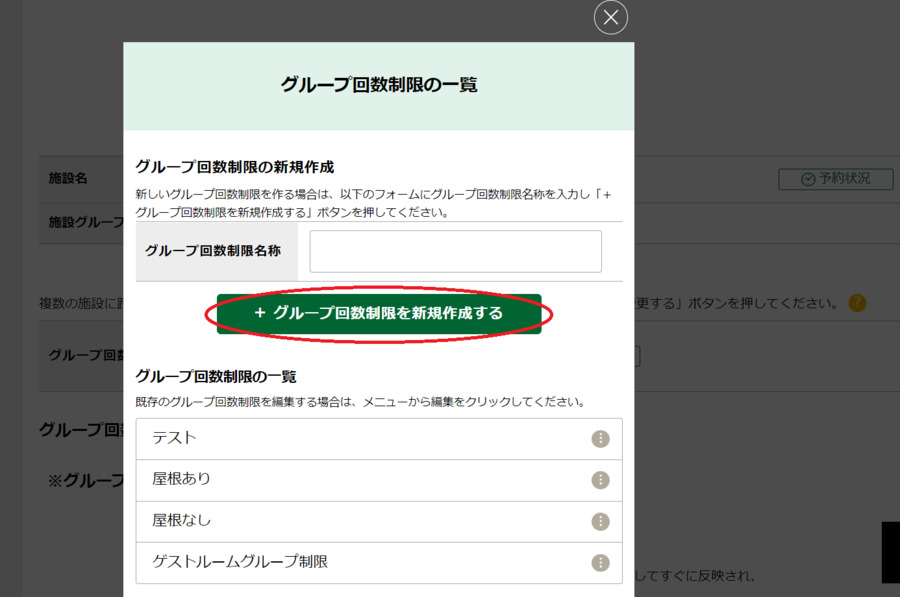Screen dimensions: 900x597
Task: Click the グループ回数制限の新規作成 heading
Action: coord(234,166)
